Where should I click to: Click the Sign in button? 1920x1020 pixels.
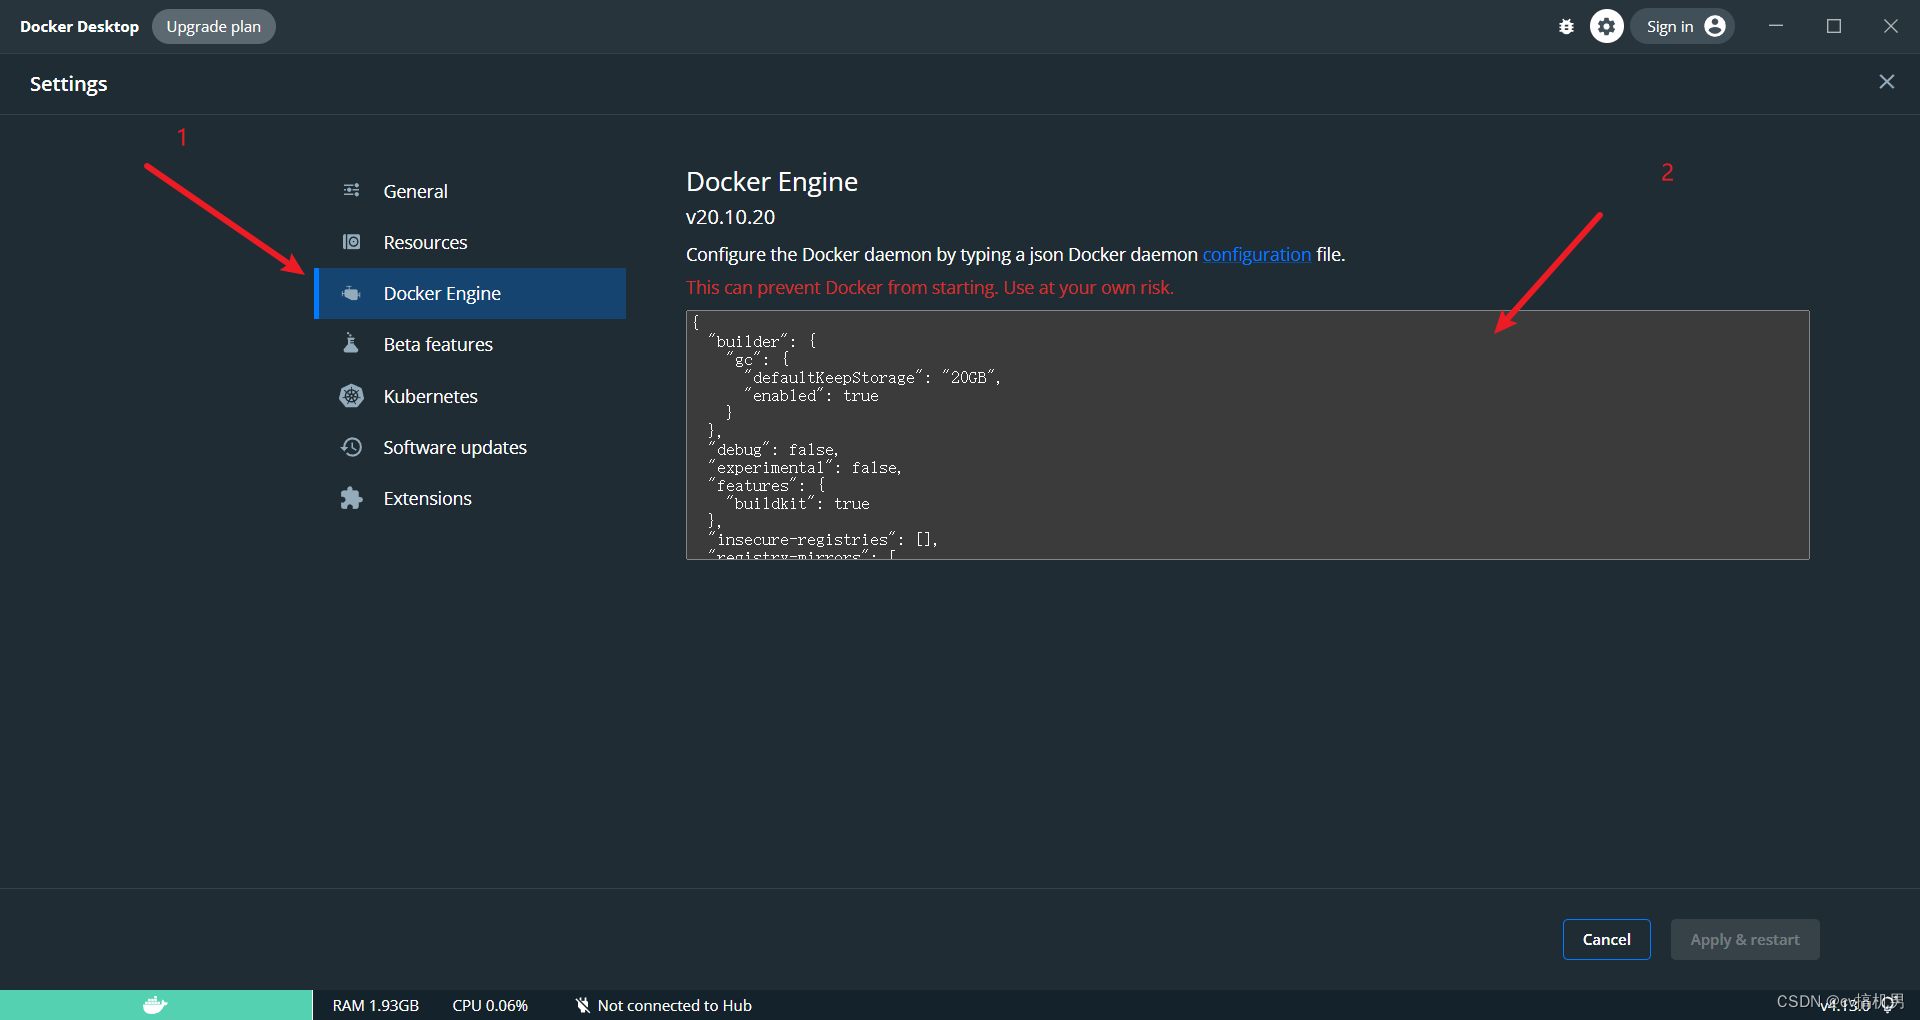click(x=1684, y=27)
